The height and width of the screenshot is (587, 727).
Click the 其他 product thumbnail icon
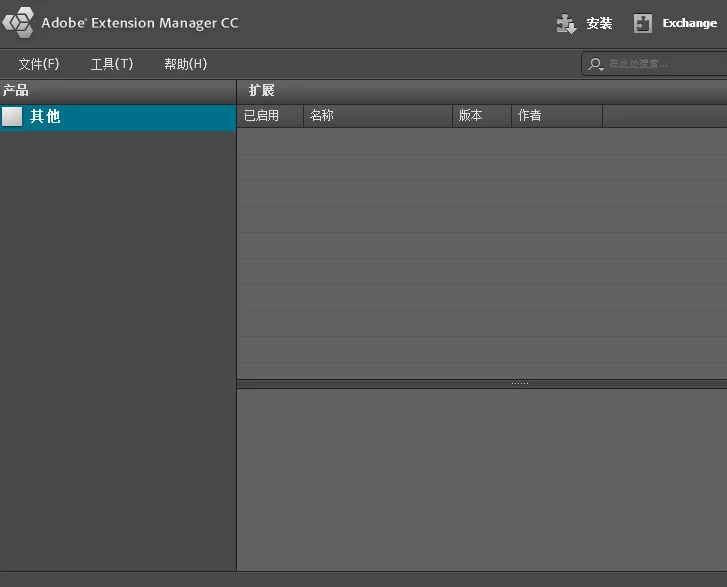point(12,116)
